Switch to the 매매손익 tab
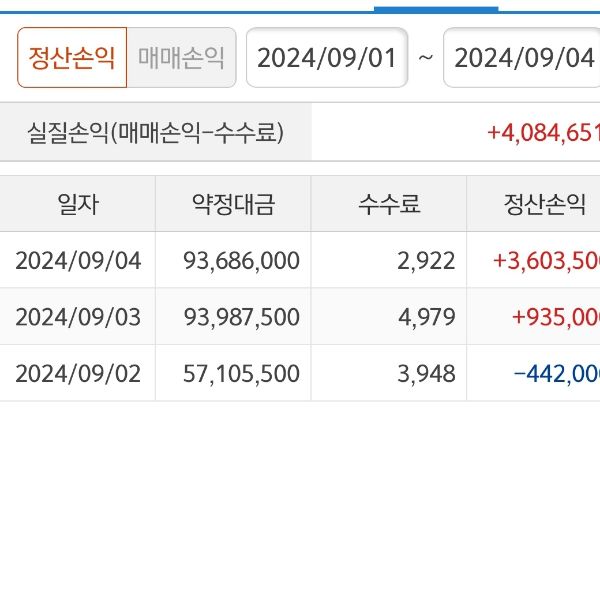Screen dimensions: 600x600 tap(181, 57)
